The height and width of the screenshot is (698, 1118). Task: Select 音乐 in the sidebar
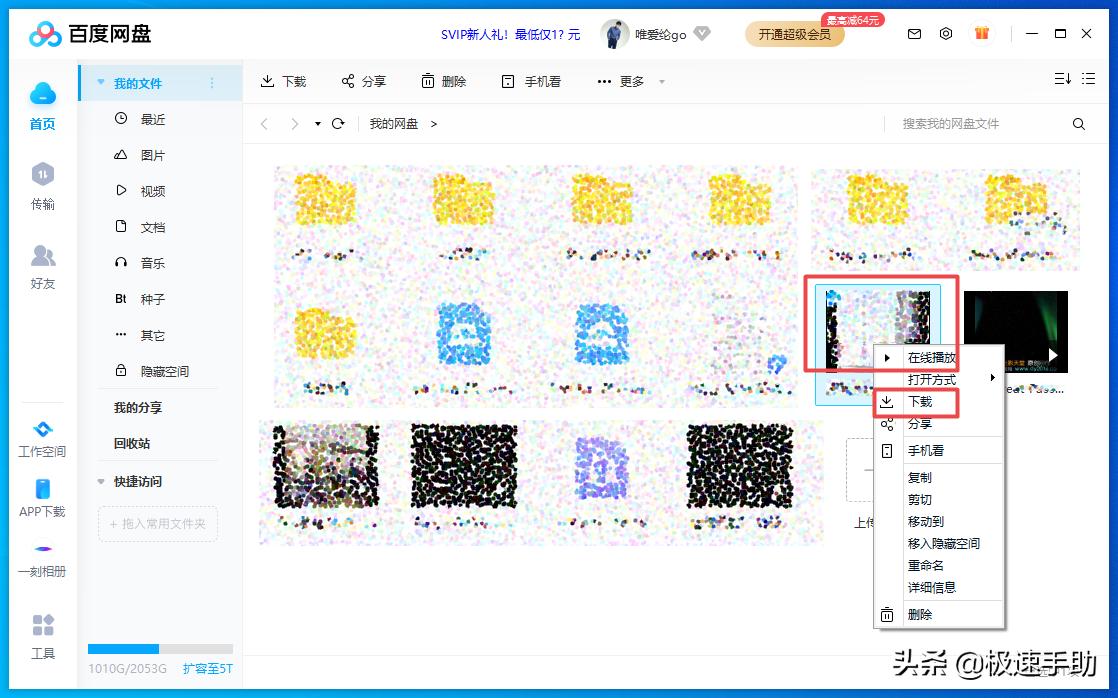tap(140, 263)
